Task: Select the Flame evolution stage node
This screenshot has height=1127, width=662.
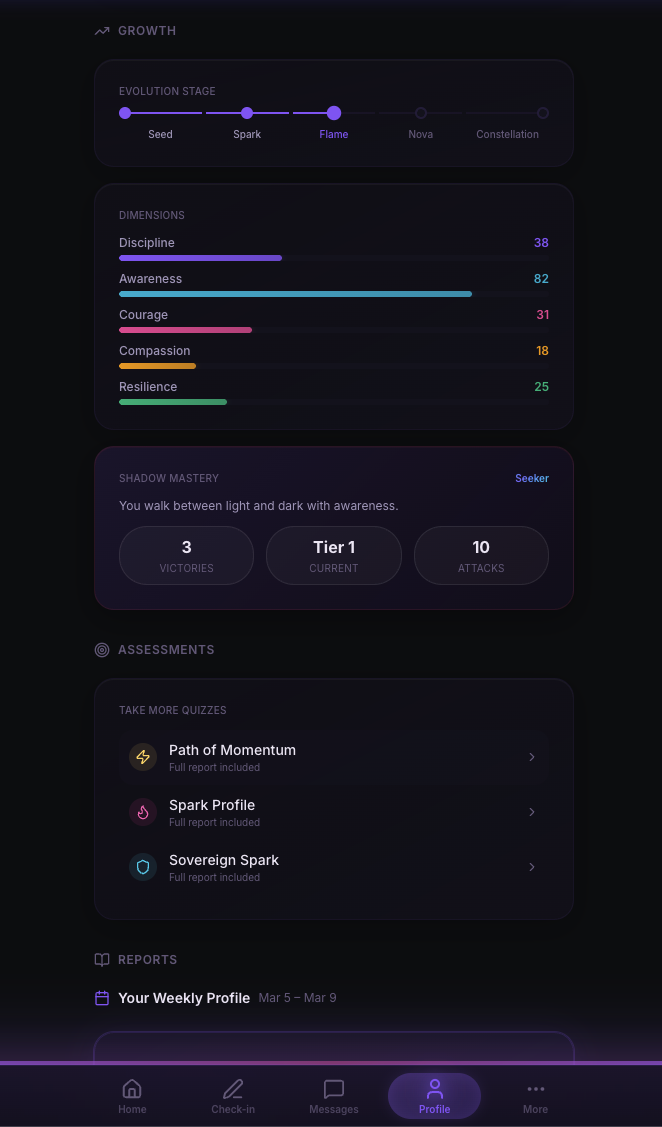Action: pyautogui.click(x=334, y=113)
